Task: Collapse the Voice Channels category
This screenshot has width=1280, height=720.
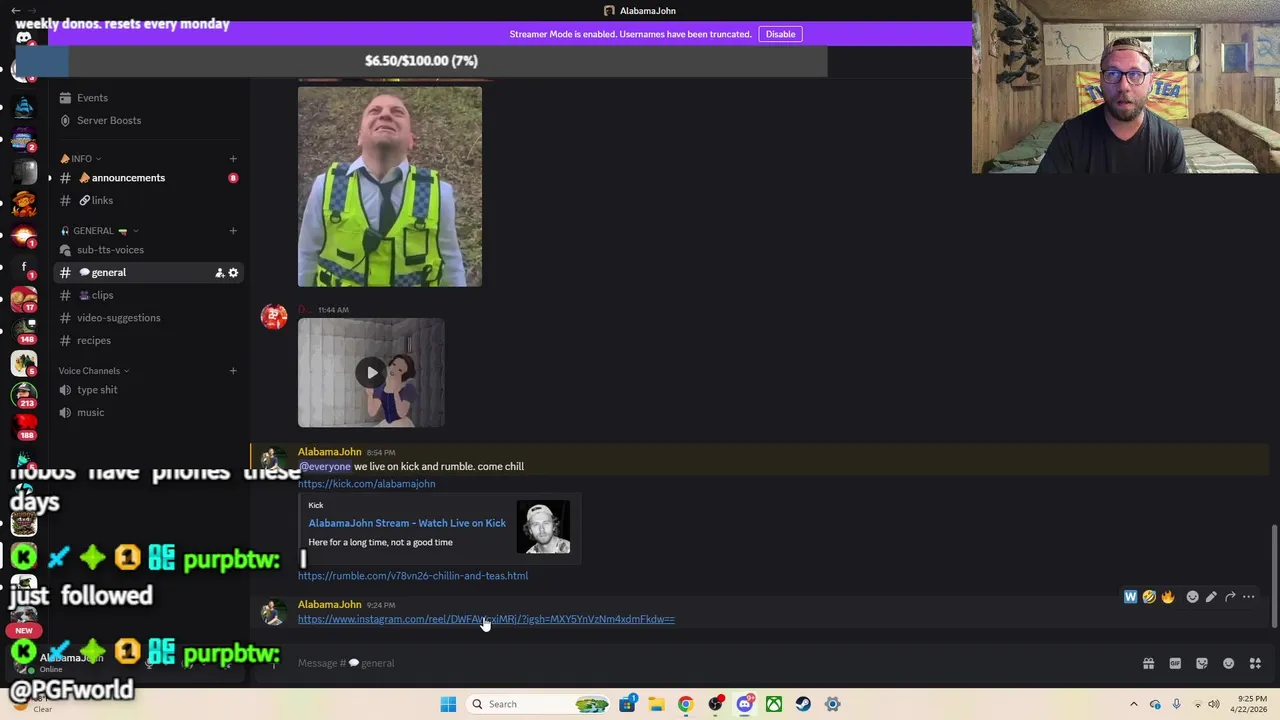Action: tap(93, 371)
